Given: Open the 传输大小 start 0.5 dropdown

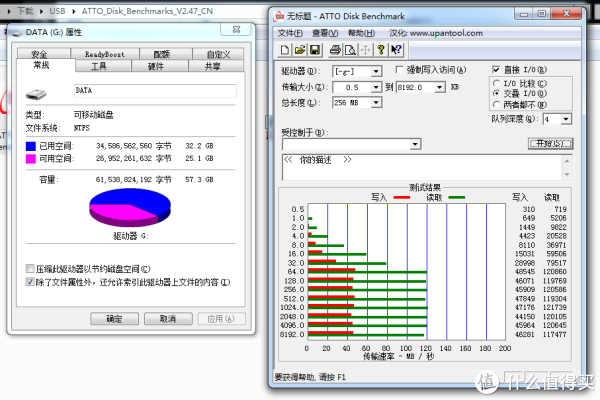Looking at the screenshot, I should [376, 87].
